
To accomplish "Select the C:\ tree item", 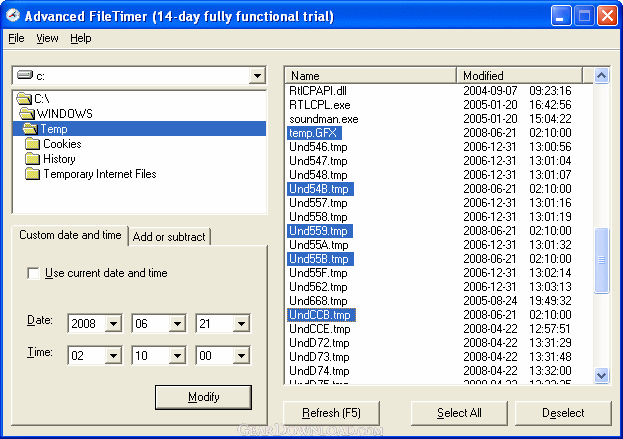I will pos(42,99).
